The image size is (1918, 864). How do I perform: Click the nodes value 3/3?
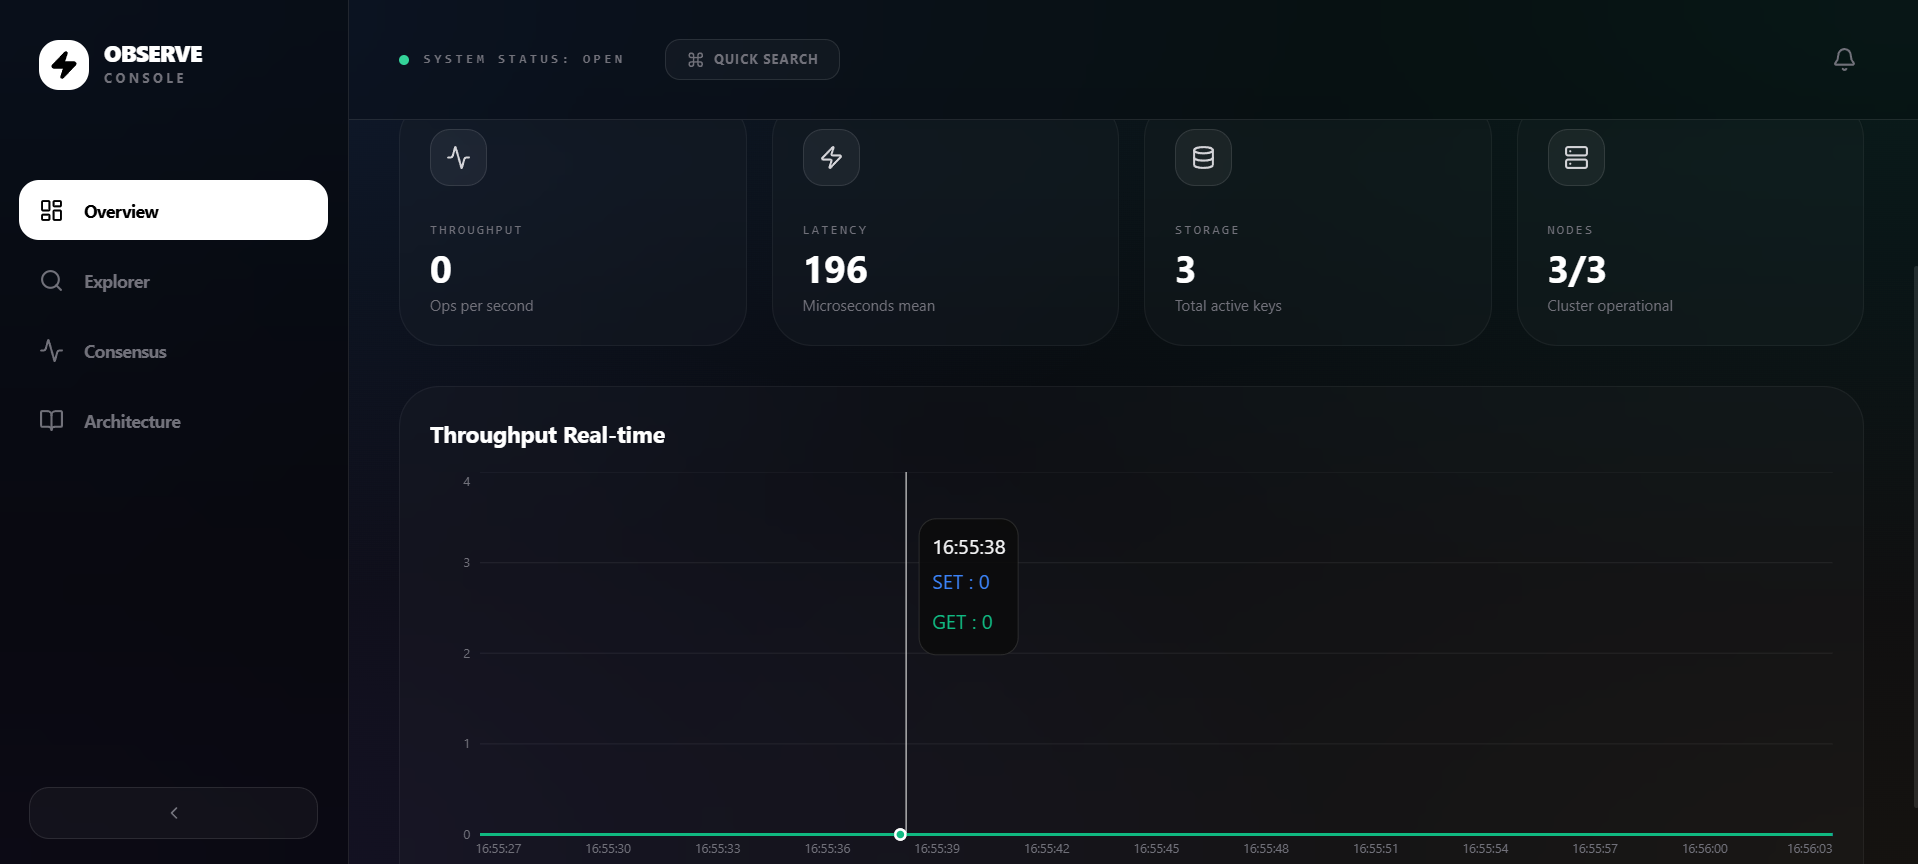click(1576, 270)
